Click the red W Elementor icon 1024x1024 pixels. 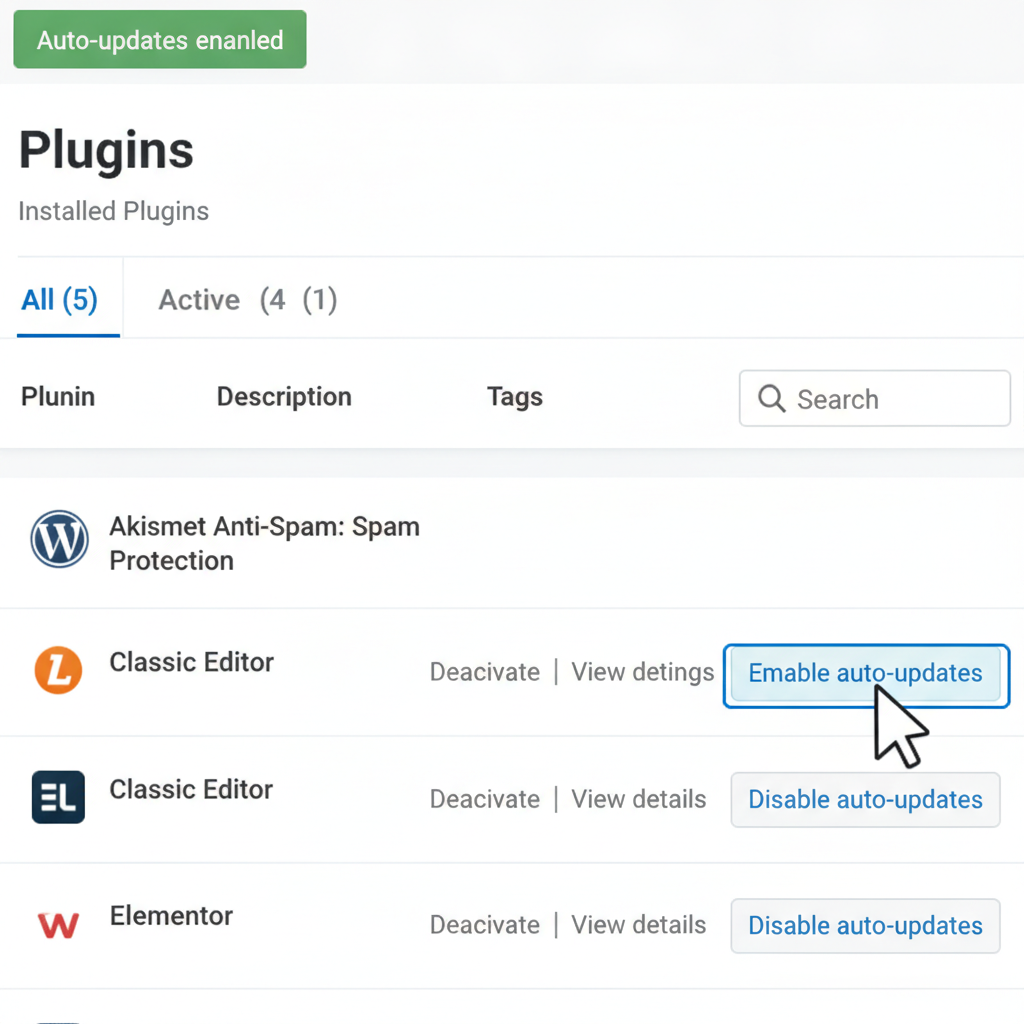pyautogui.click(x=58, y=925)
